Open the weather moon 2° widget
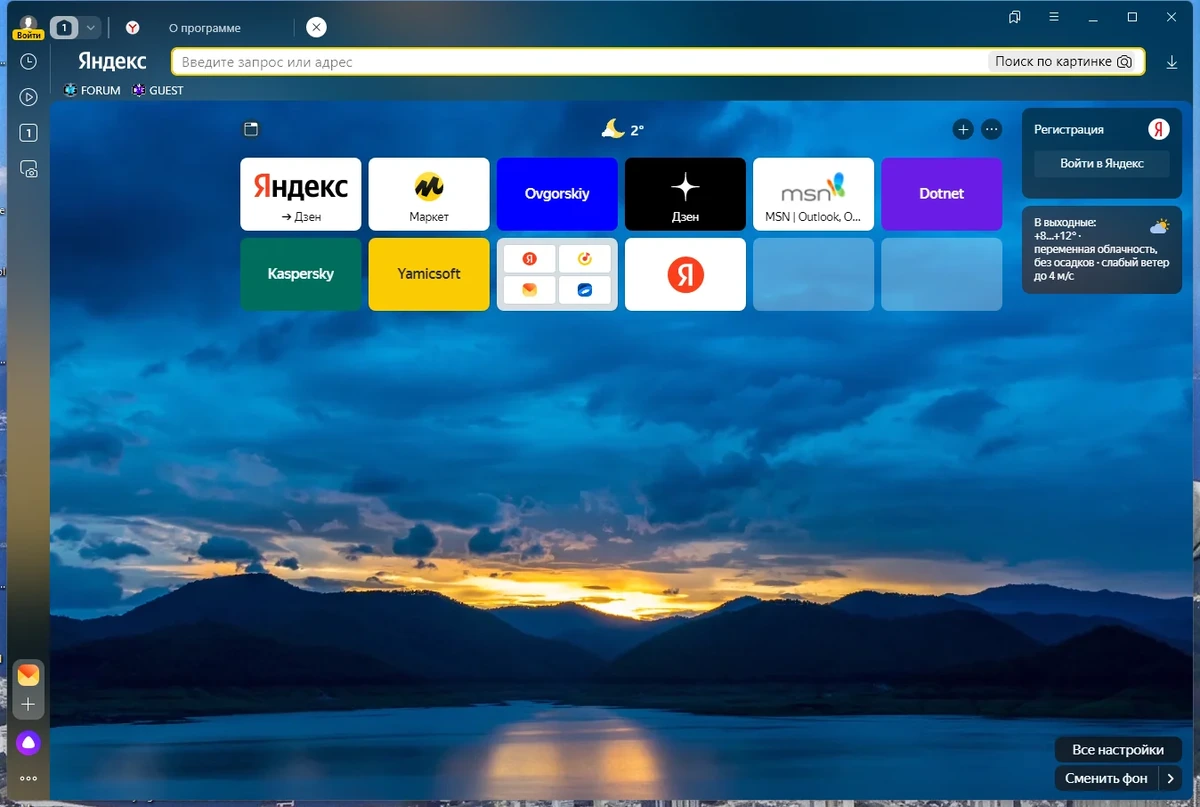Viewport: 1200px width, 807px height. point(622,129)
